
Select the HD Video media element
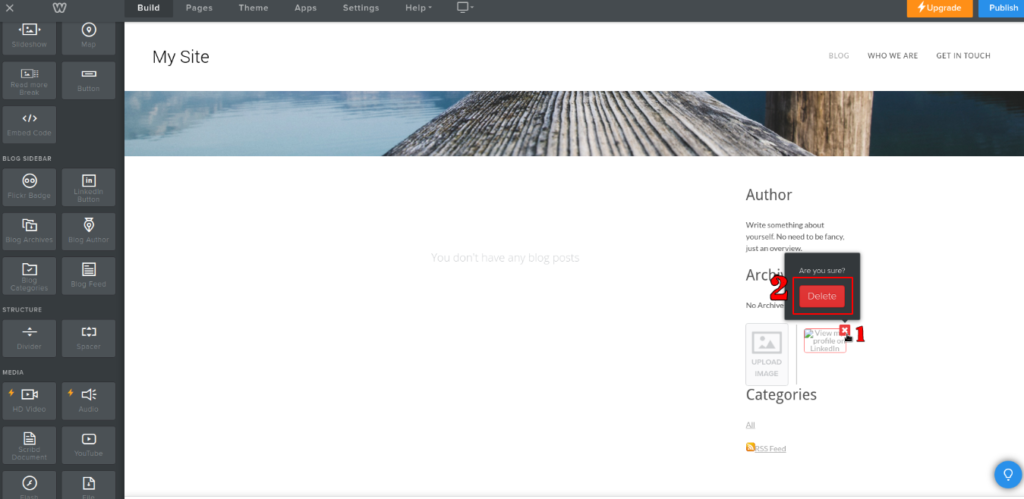point(29,401)
